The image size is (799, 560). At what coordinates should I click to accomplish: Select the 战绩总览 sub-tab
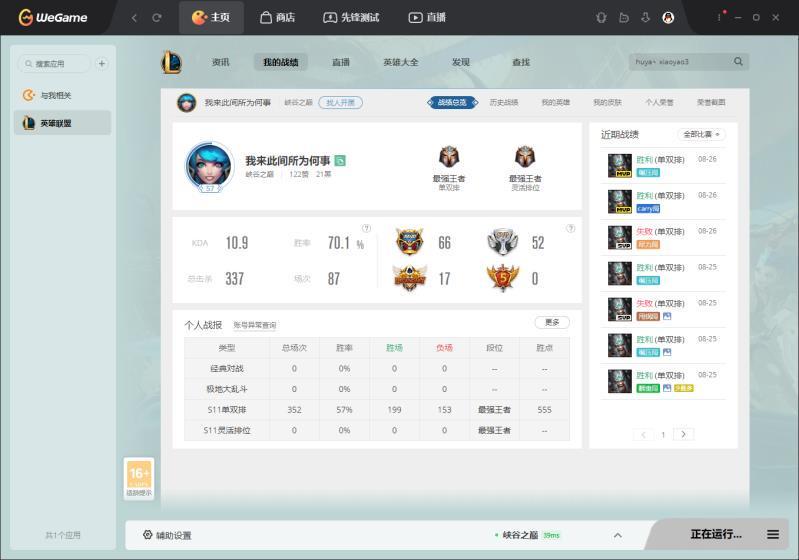(x=452, y=102)
